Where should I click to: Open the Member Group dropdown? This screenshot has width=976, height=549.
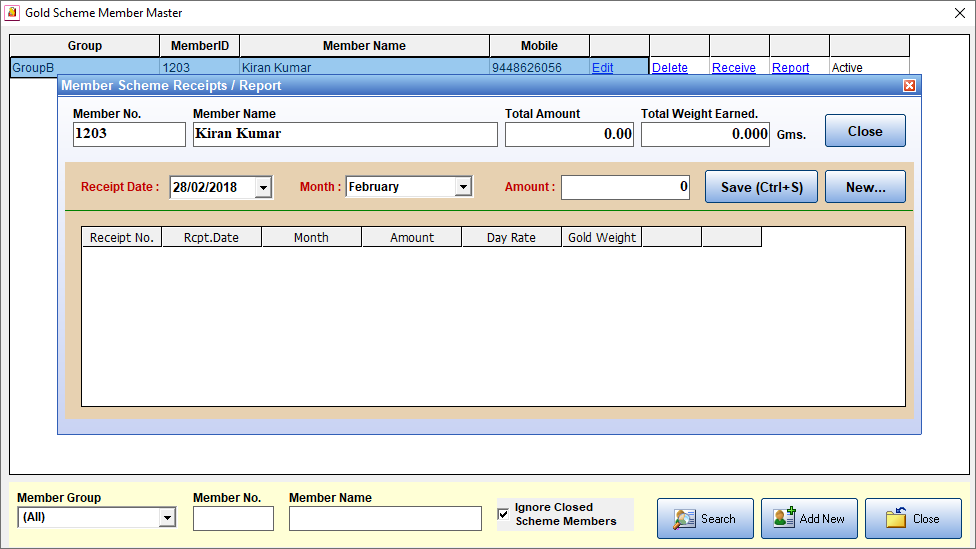coord(167,518)
